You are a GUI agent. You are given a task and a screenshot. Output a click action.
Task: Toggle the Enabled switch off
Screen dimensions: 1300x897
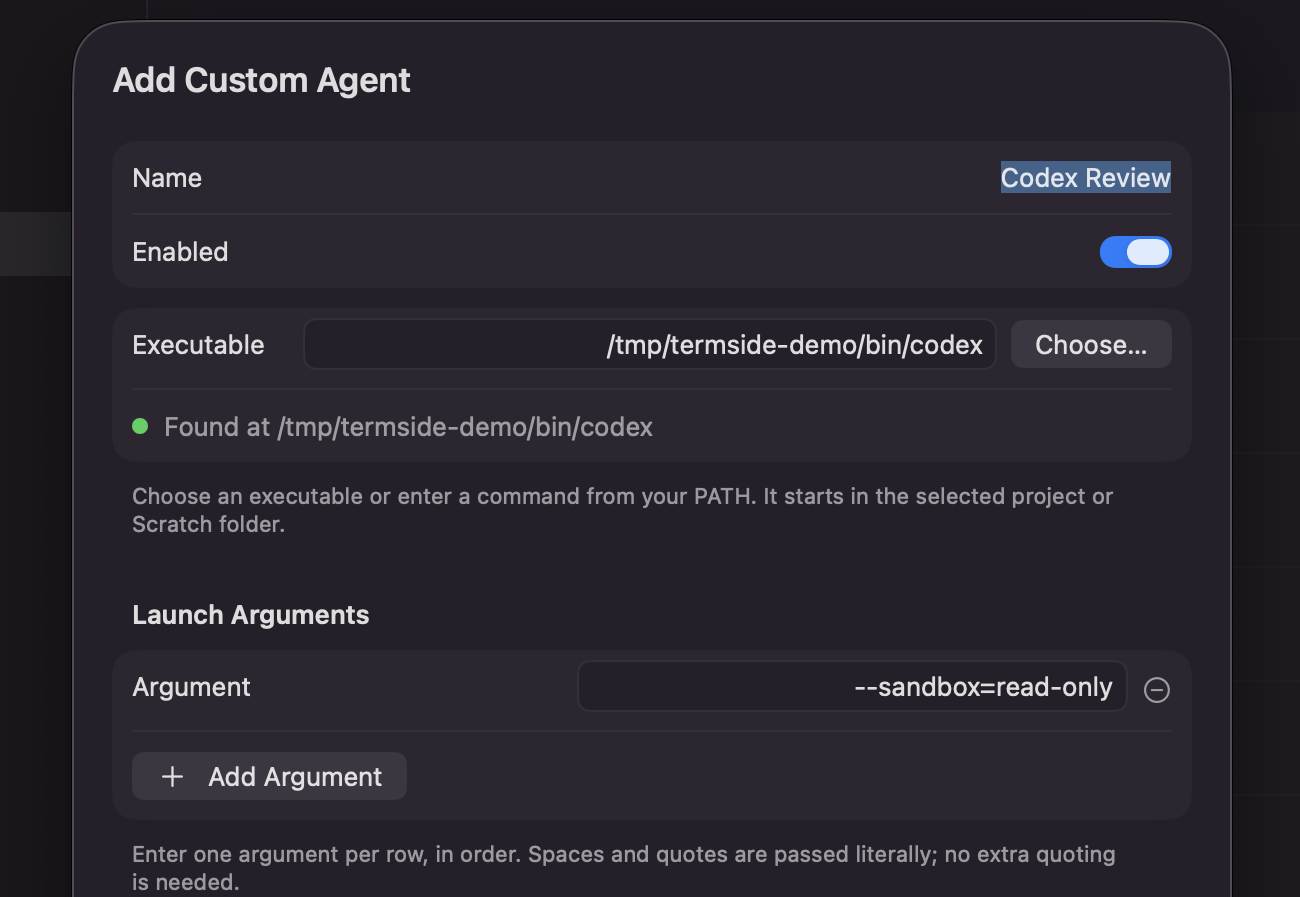(1135, 252)
